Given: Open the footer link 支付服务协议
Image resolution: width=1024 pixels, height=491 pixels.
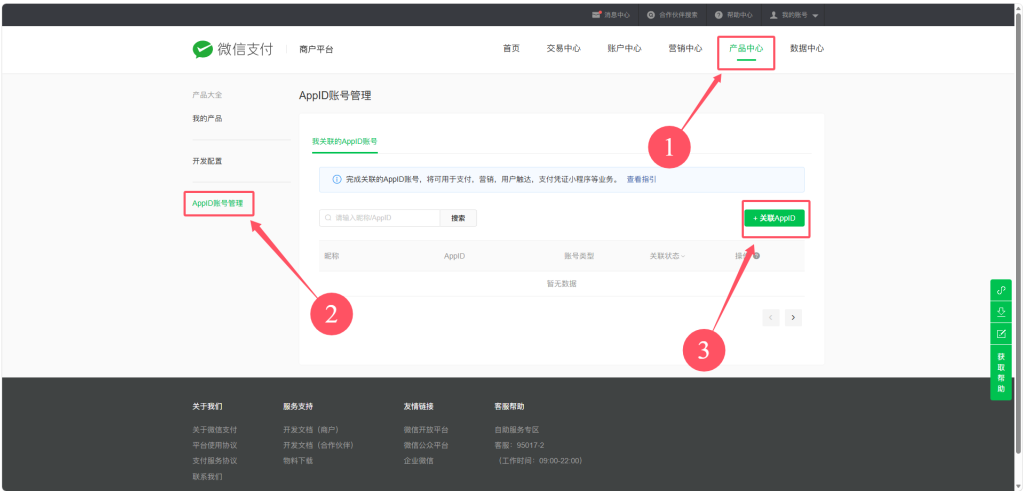Looking at the screenshot, I should (214, 461).
